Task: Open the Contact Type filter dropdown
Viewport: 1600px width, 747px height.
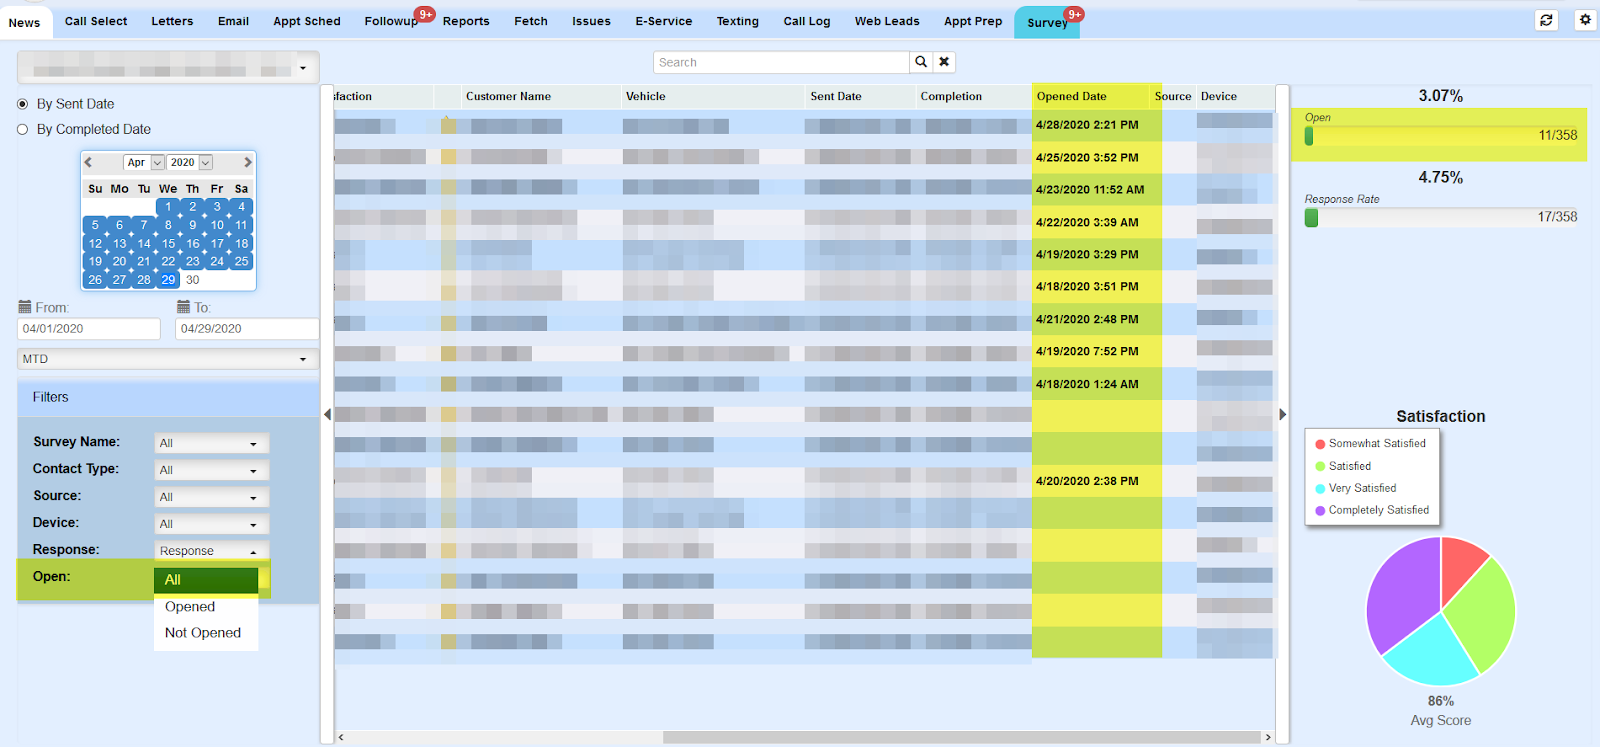Action: [210, 470]
